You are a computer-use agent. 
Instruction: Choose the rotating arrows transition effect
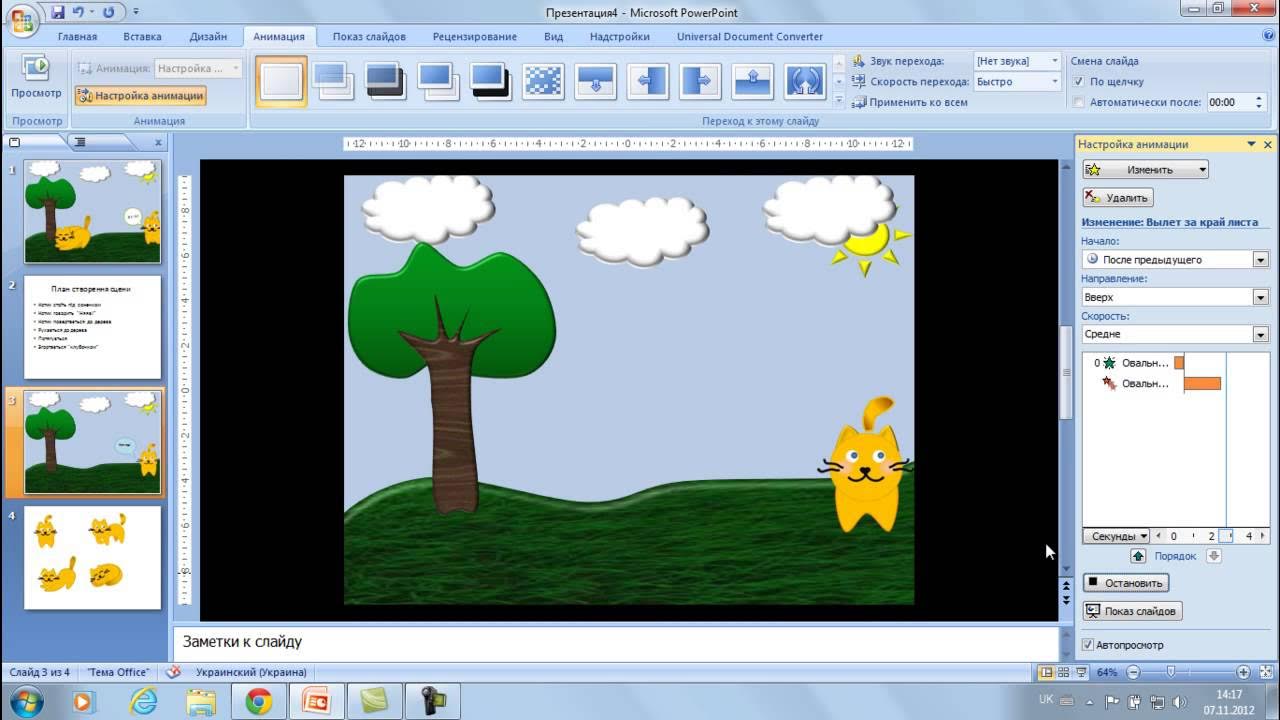805,81
